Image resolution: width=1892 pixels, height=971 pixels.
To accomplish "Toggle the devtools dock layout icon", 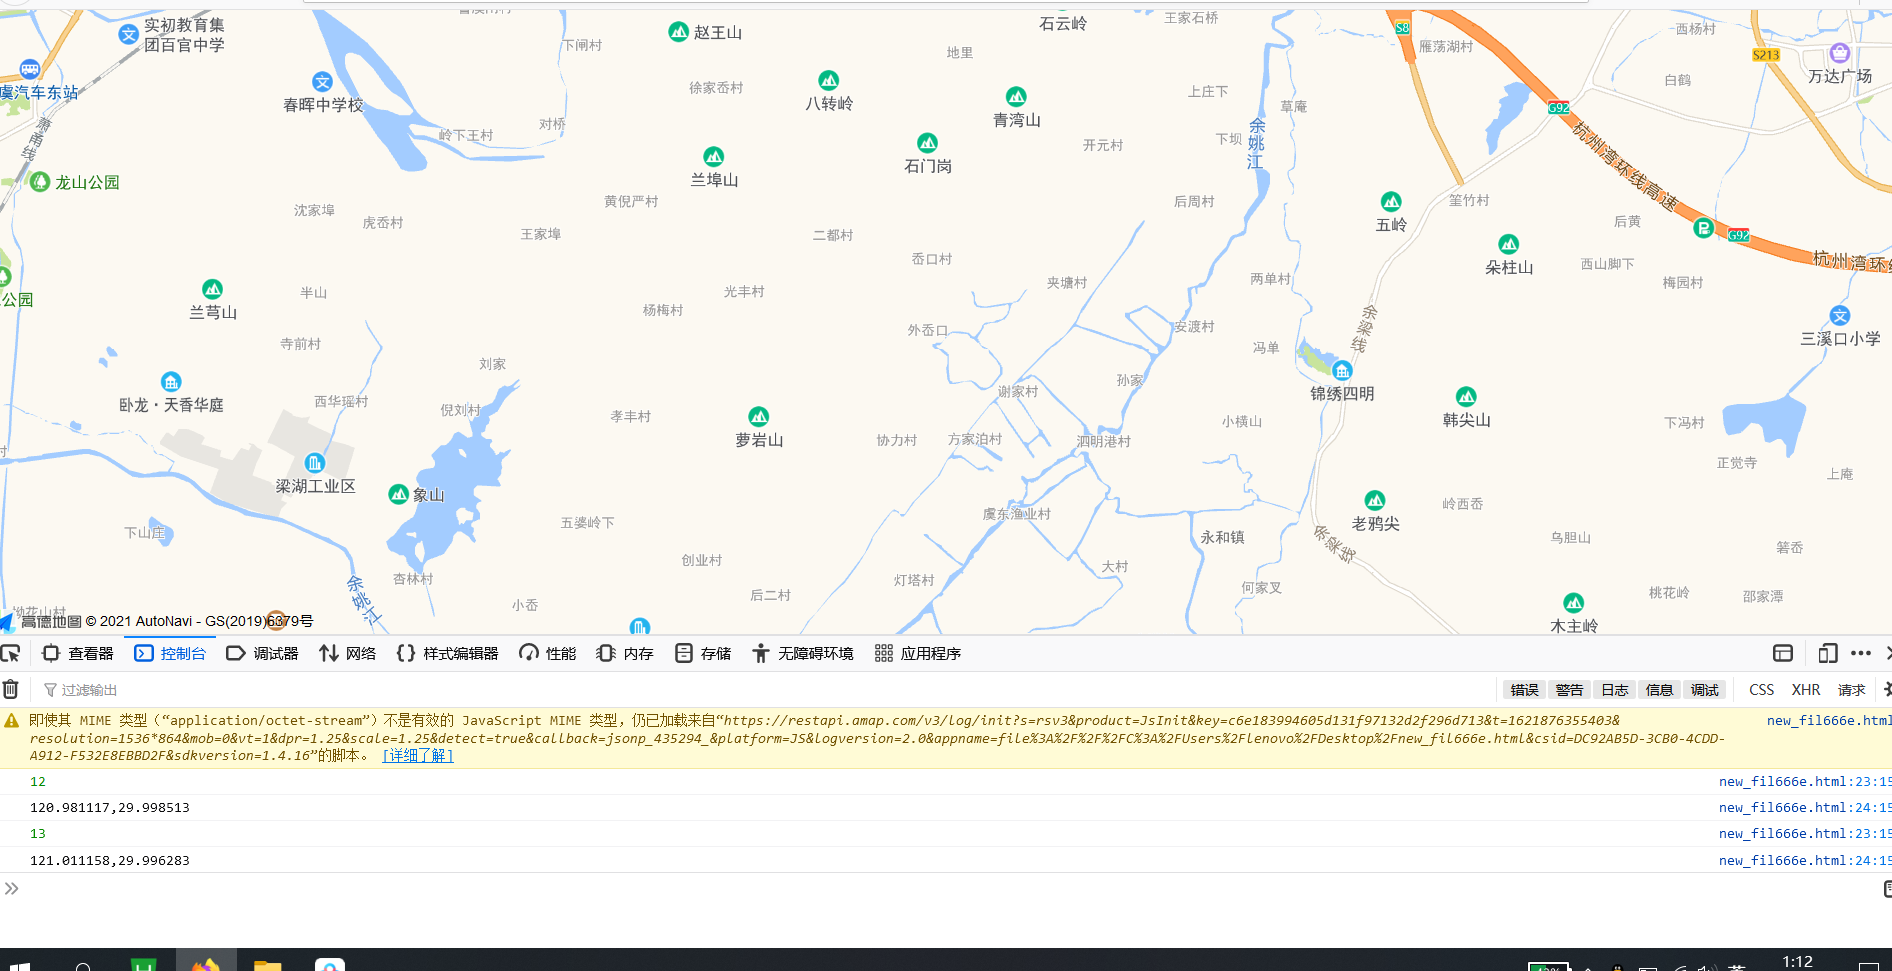I will point(1783,653).
